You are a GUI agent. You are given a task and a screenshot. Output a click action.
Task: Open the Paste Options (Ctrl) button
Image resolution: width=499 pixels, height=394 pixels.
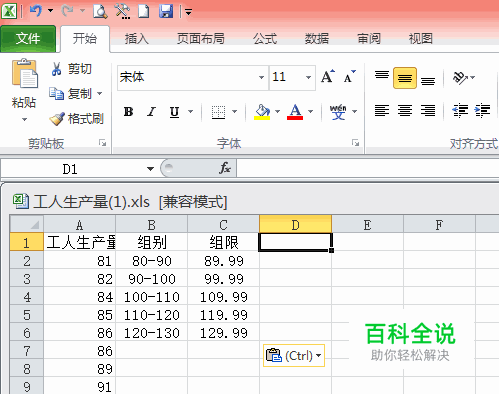pos(294,355)
